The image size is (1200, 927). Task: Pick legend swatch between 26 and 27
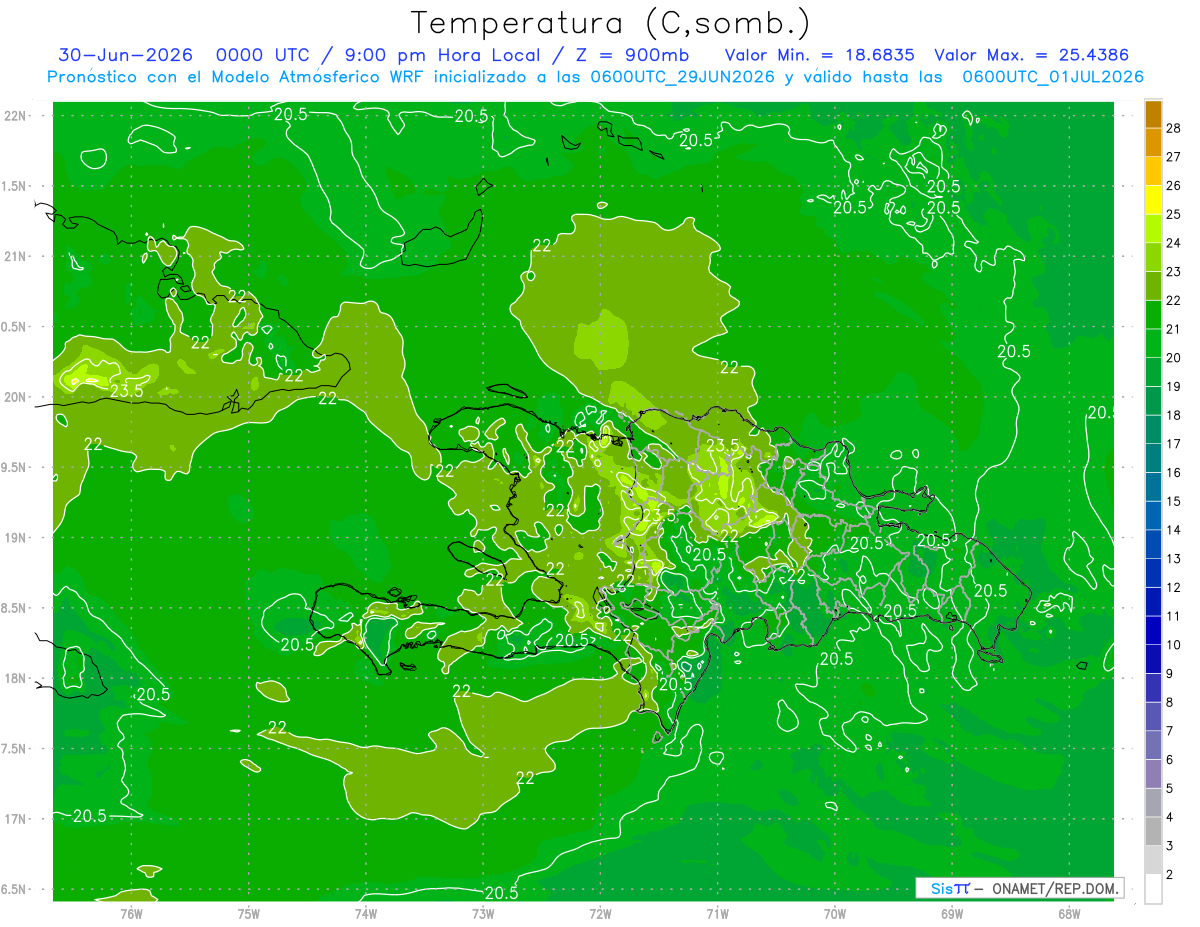pos(1153,171)
